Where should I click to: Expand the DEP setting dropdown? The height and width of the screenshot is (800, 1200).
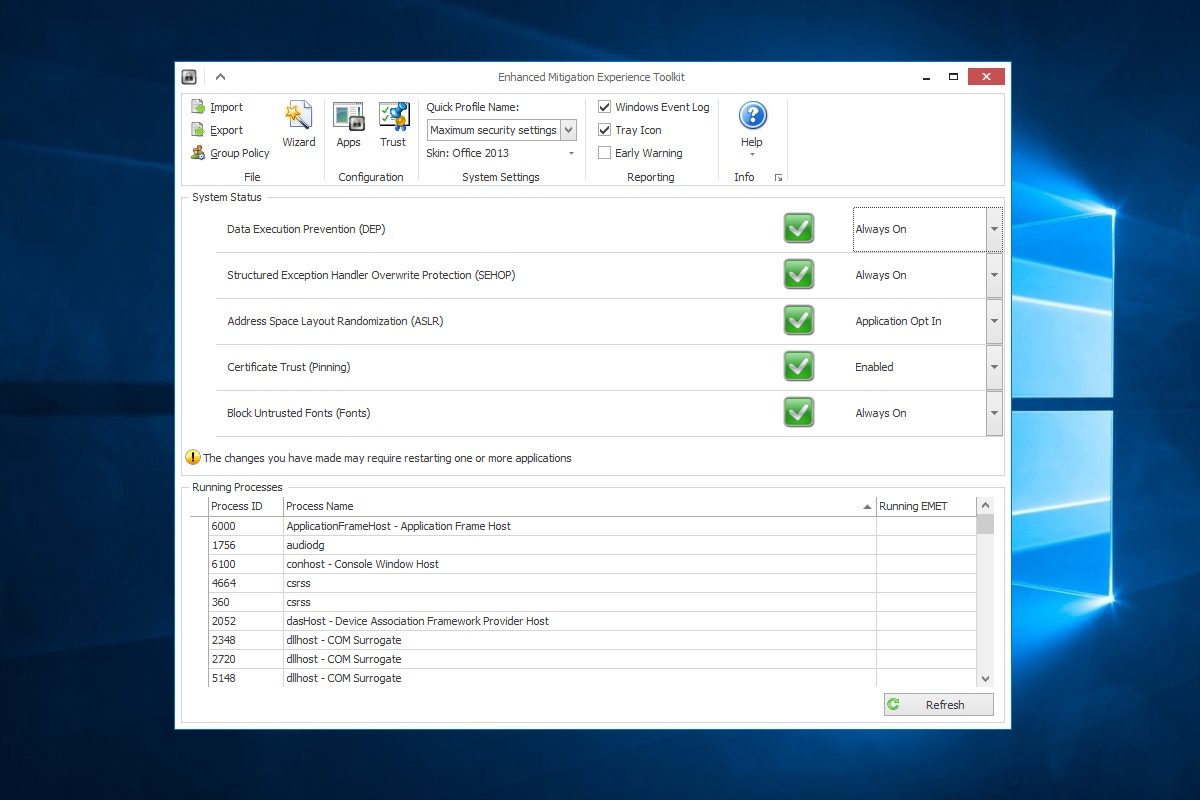pyautogui.click(x=994, y=229)
